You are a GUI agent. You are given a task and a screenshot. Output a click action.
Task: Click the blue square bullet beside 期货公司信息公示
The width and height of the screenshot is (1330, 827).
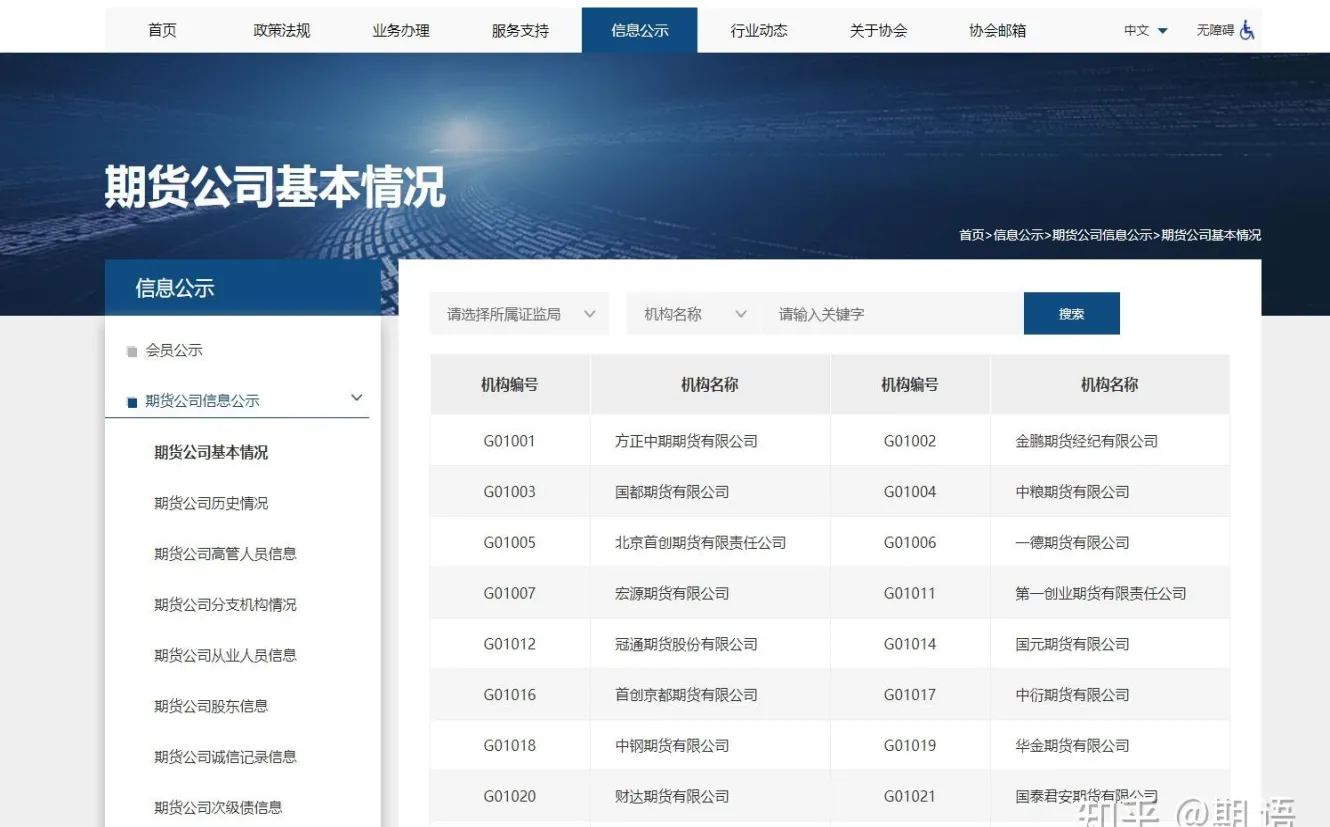point(132,403)
